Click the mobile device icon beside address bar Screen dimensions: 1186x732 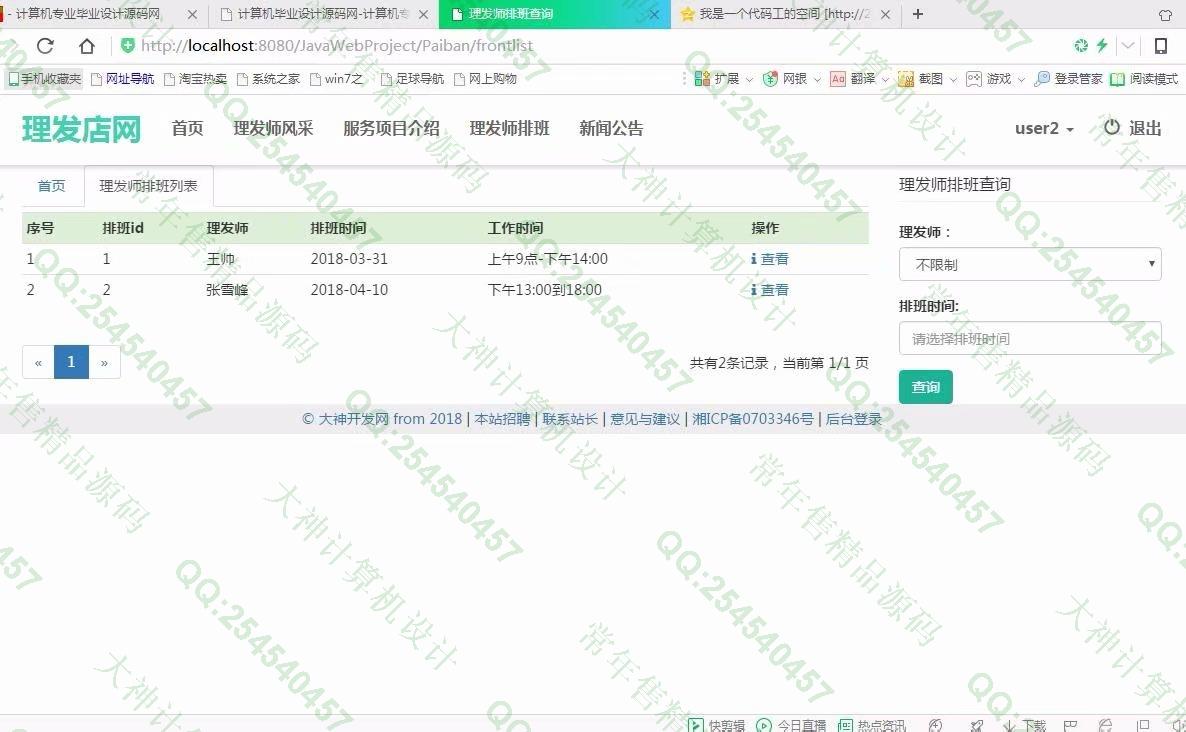click(1160, 46)
